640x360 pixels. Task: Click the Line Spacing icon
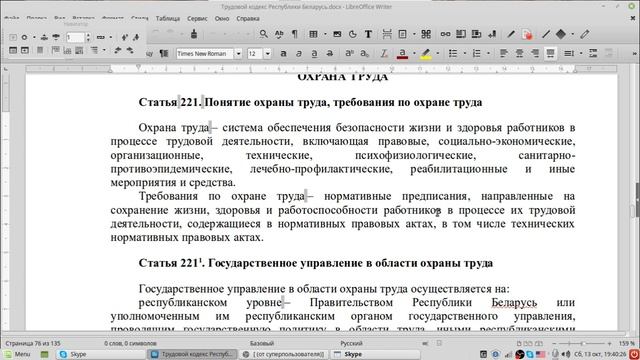click(569, 53)
